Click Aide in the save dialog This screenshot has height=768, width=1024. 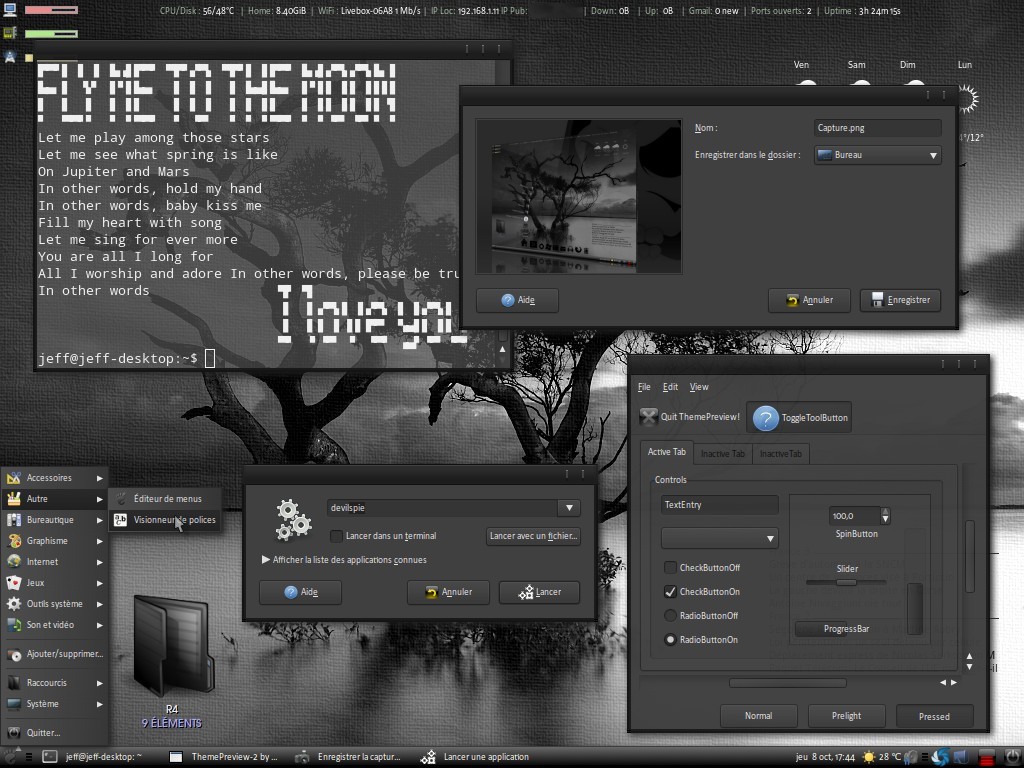coord(517,300)
